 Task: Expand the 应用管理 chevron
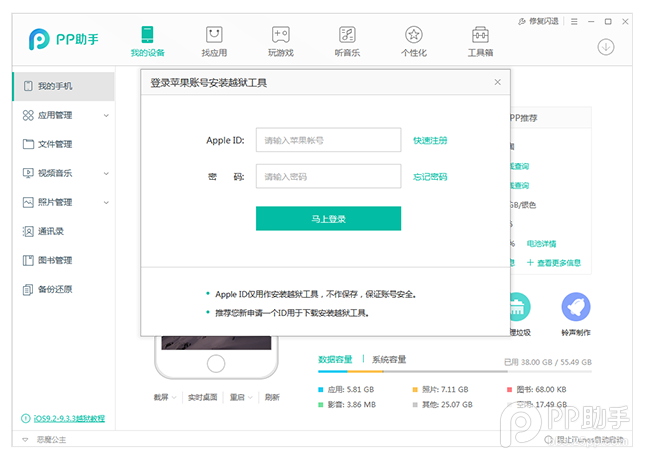106,116
